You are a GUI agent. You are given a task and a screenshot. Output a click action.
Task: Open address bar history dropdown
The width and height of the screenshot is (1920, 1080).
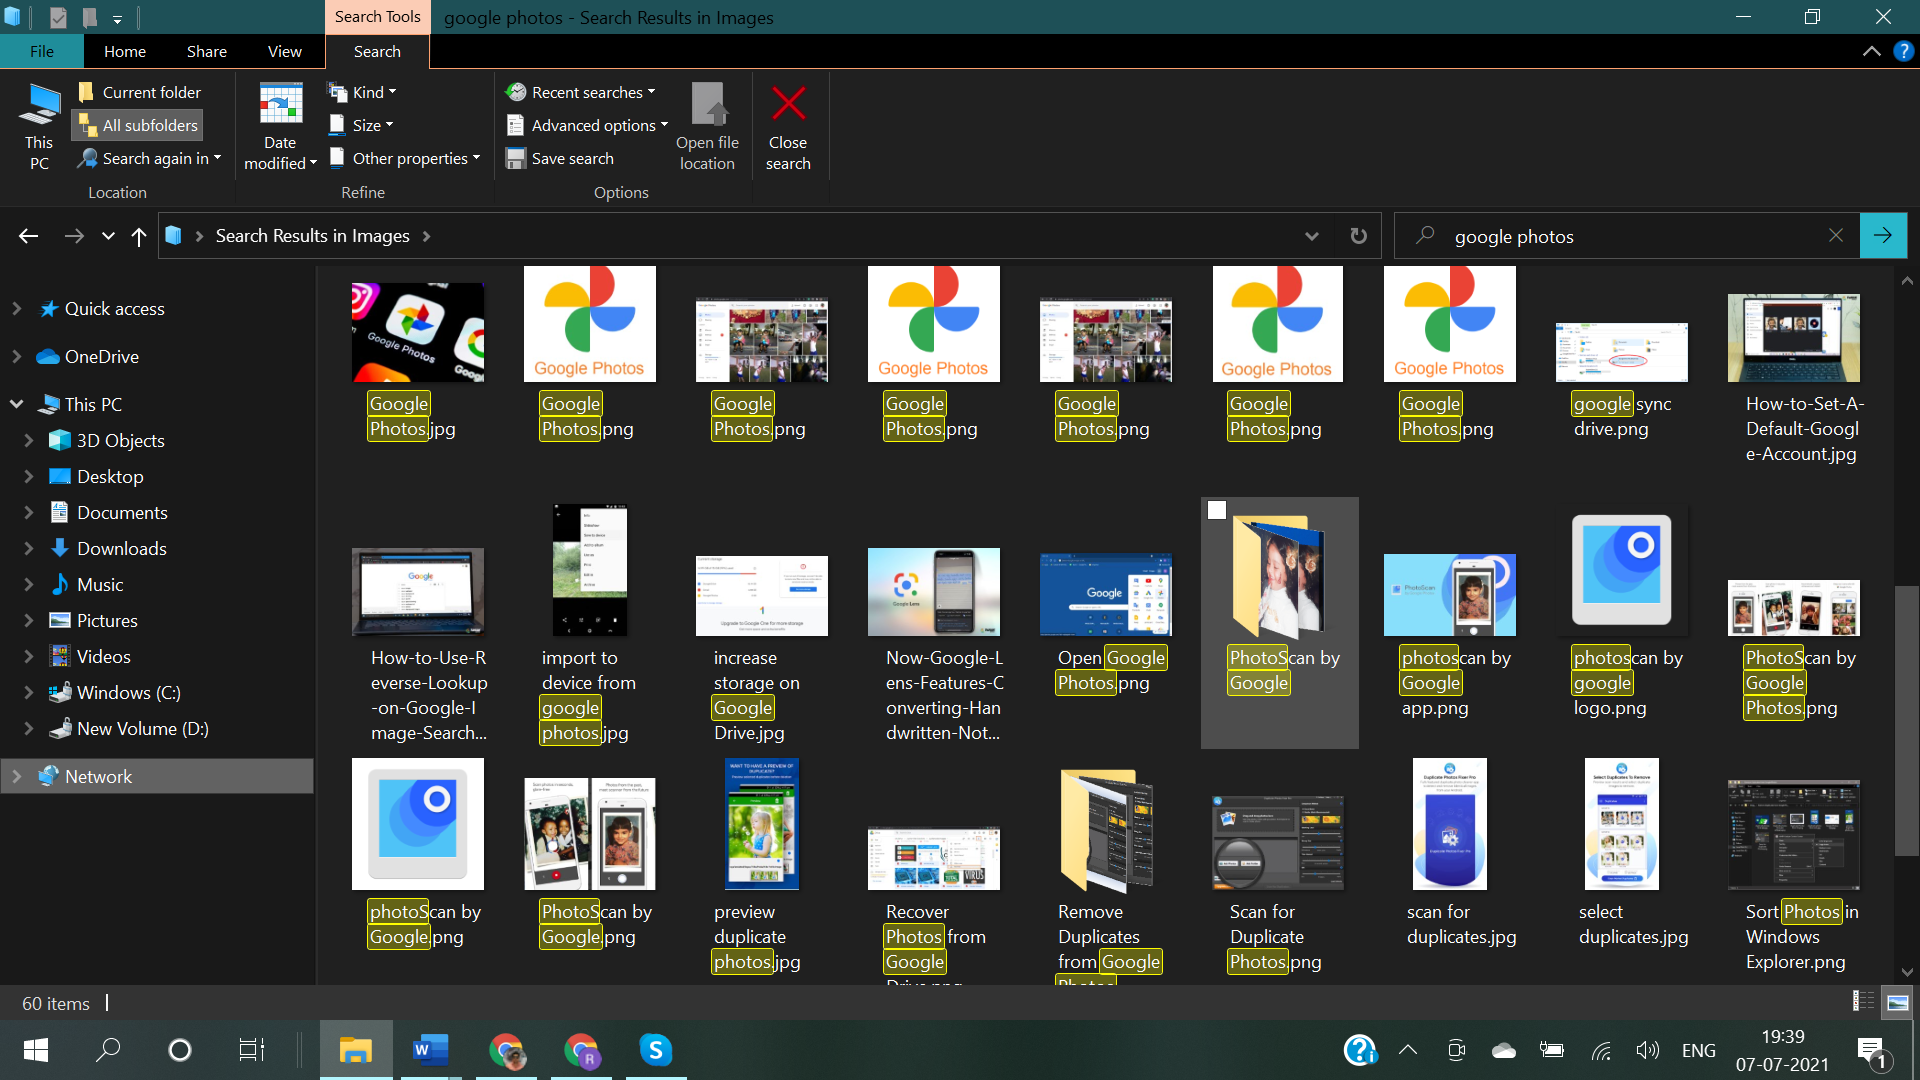(1311, 236)
